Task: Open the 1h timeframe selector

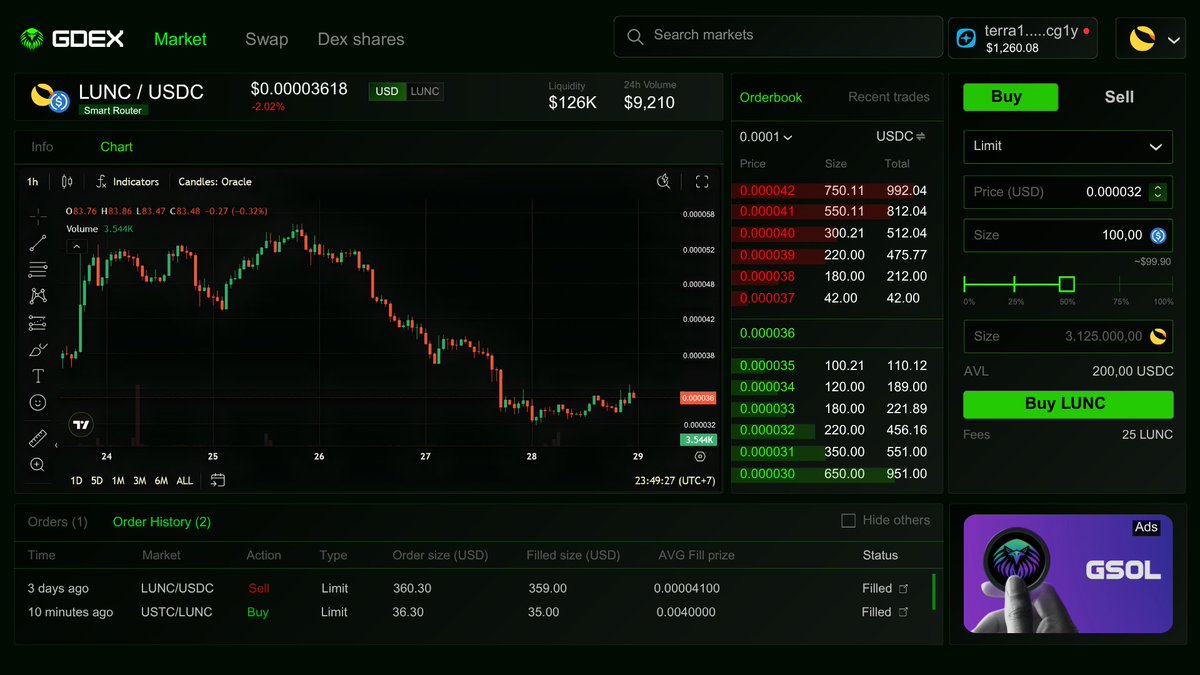Action: pyautogui.click(x=33, y=182)
